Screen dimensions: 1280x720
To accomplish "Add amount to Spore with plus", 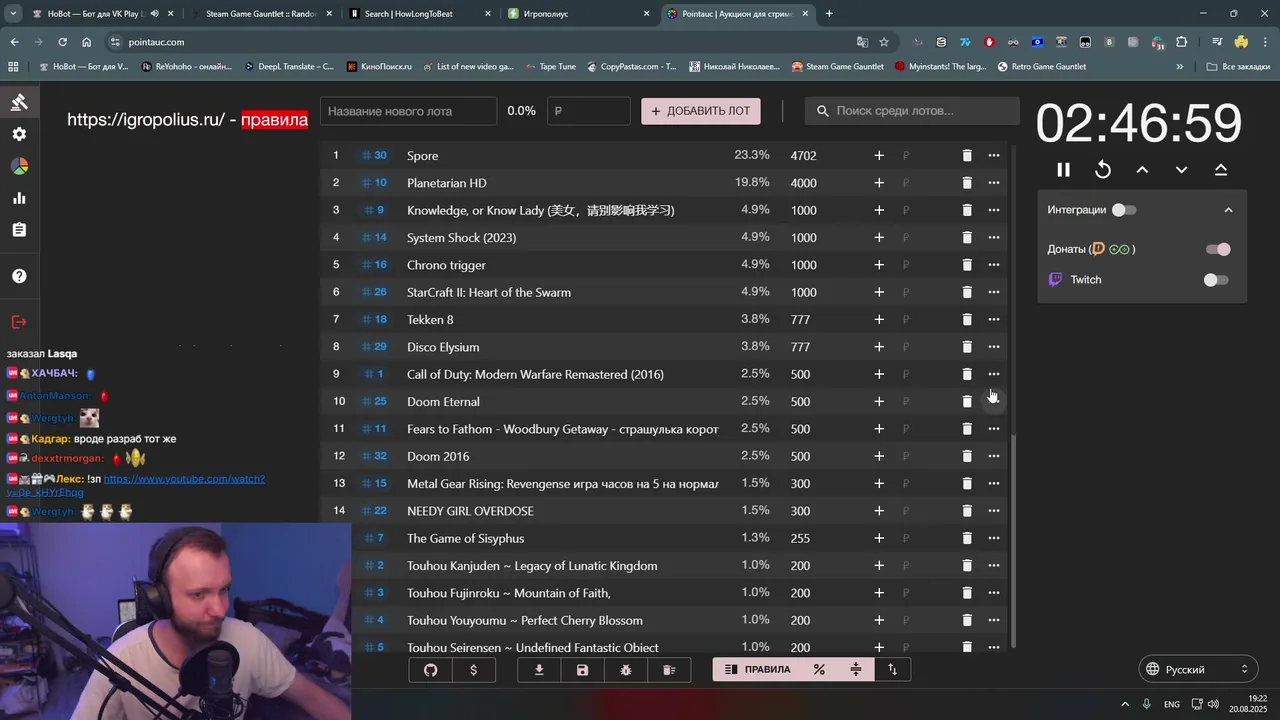I will 879,156.
